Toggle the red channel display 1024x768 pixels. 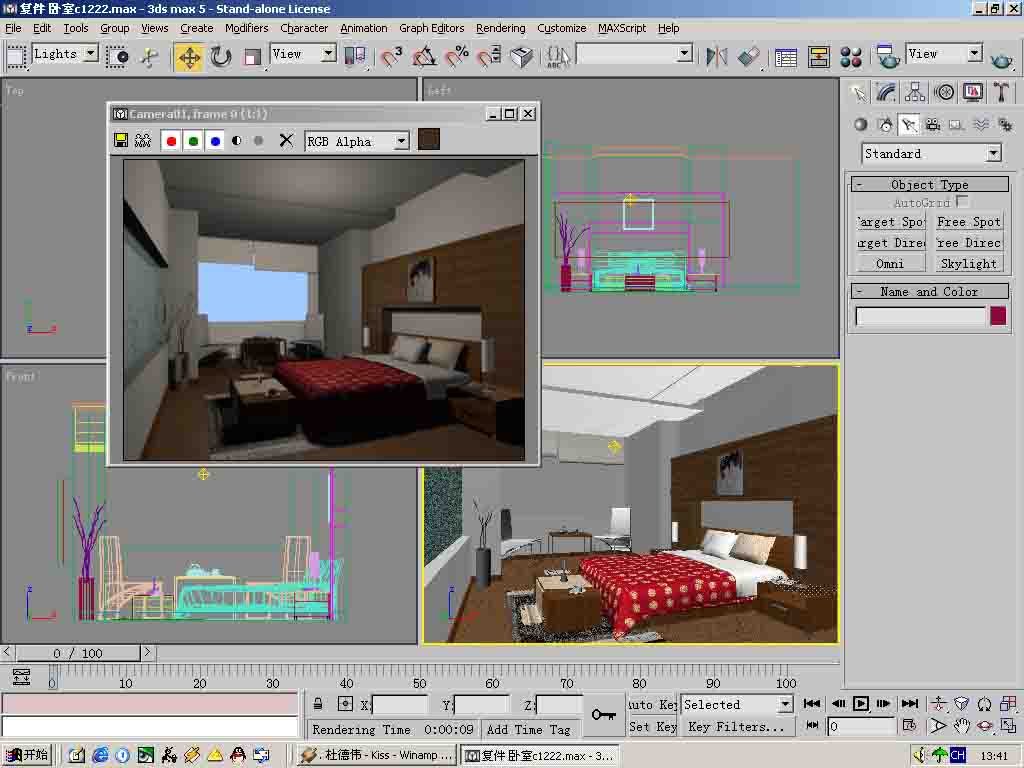171,141
